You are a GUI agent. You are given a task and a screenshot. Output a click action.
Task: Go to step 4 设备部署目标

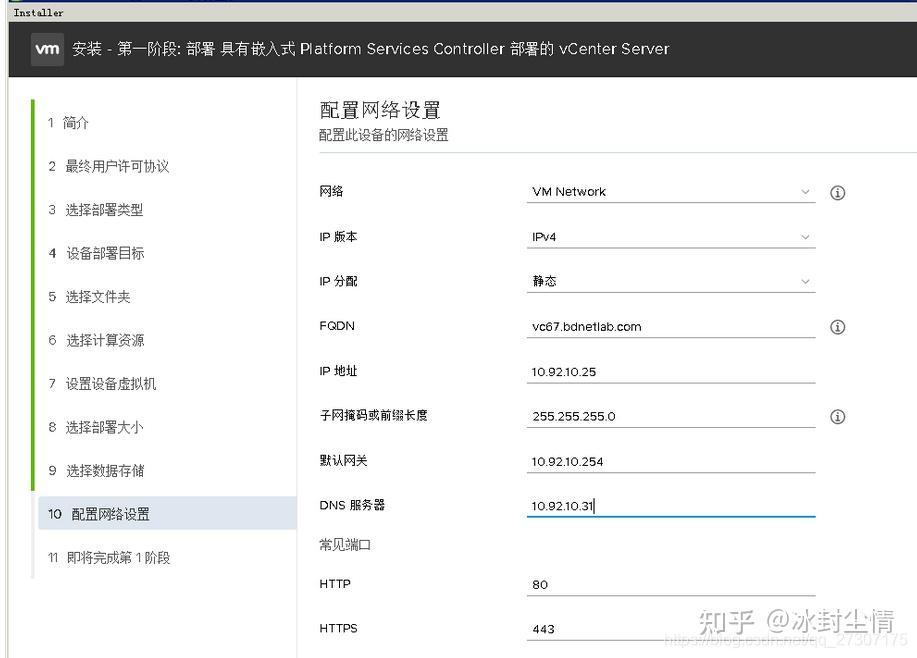[x=96, y=253]
